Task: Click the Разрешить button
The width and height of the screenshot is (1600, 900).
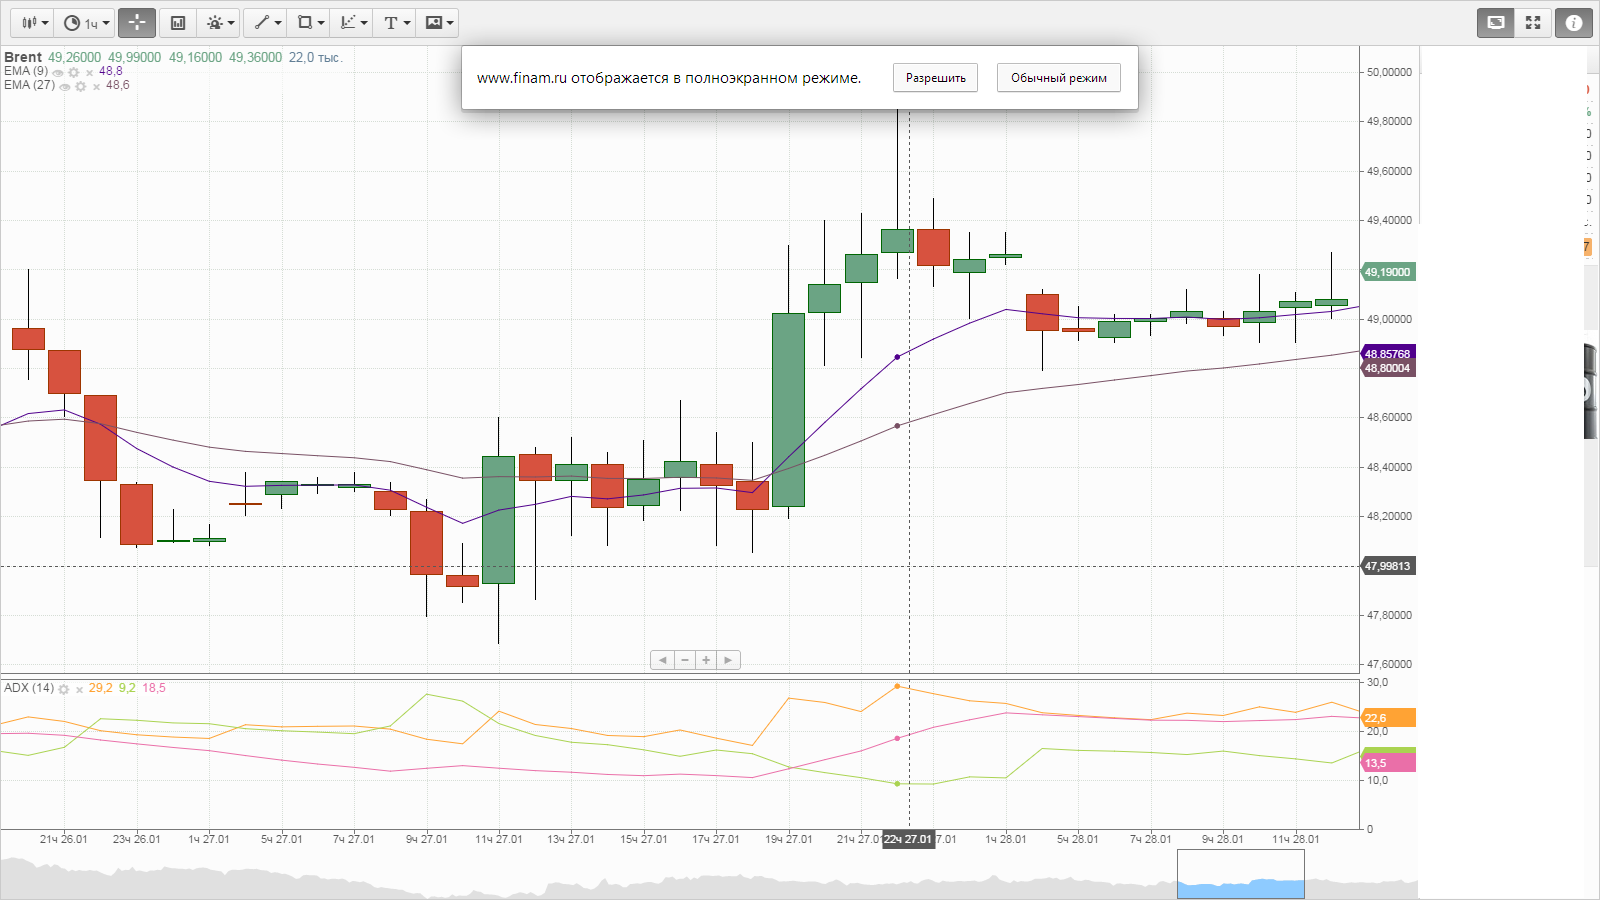Action: [x=935, y=78]
